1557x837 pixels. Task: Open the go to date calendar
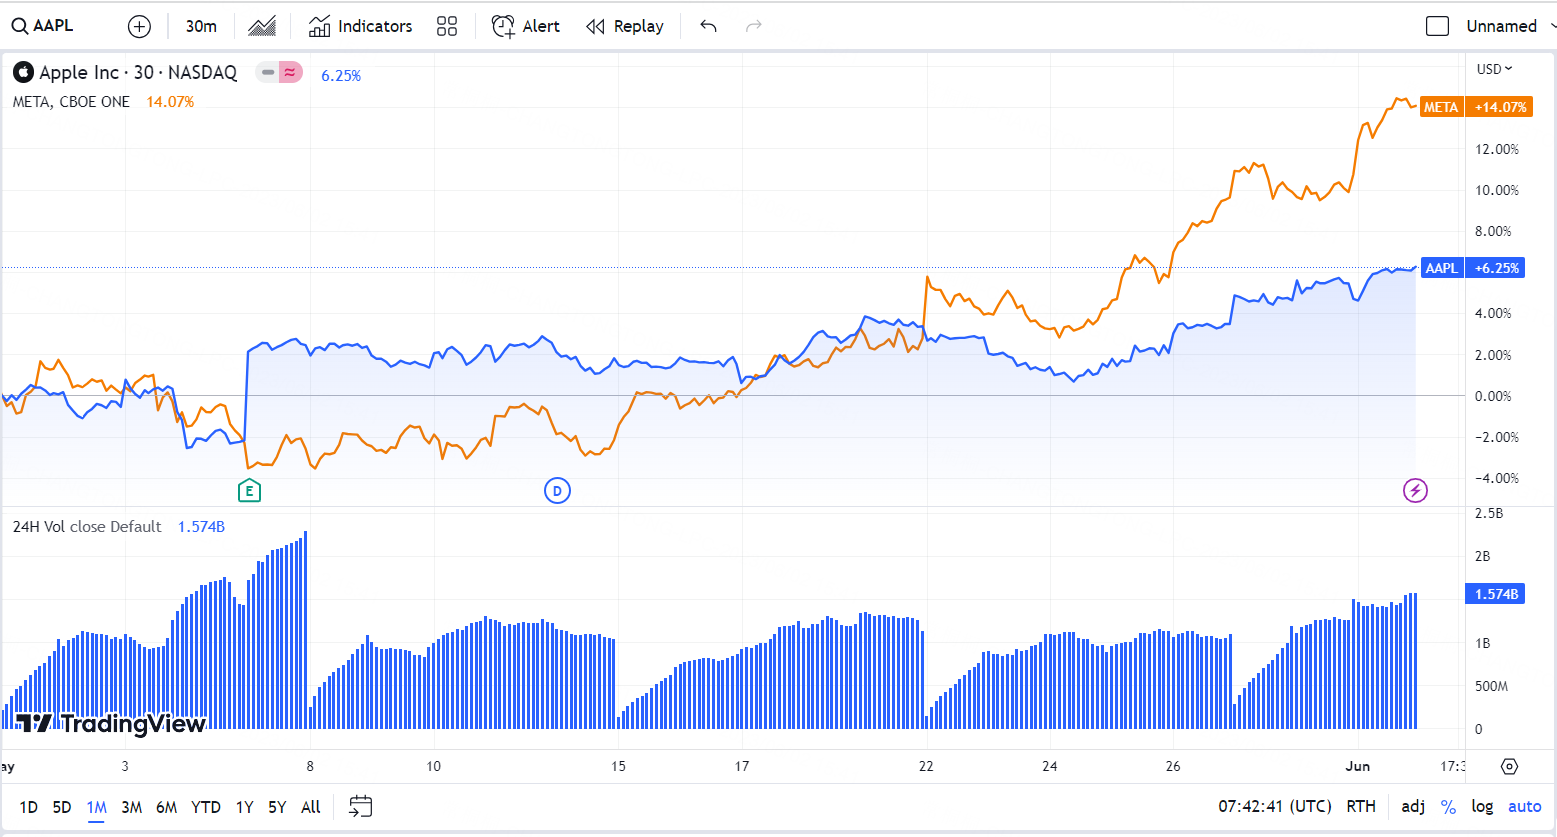pyautogui.click(x=360, y=807)
